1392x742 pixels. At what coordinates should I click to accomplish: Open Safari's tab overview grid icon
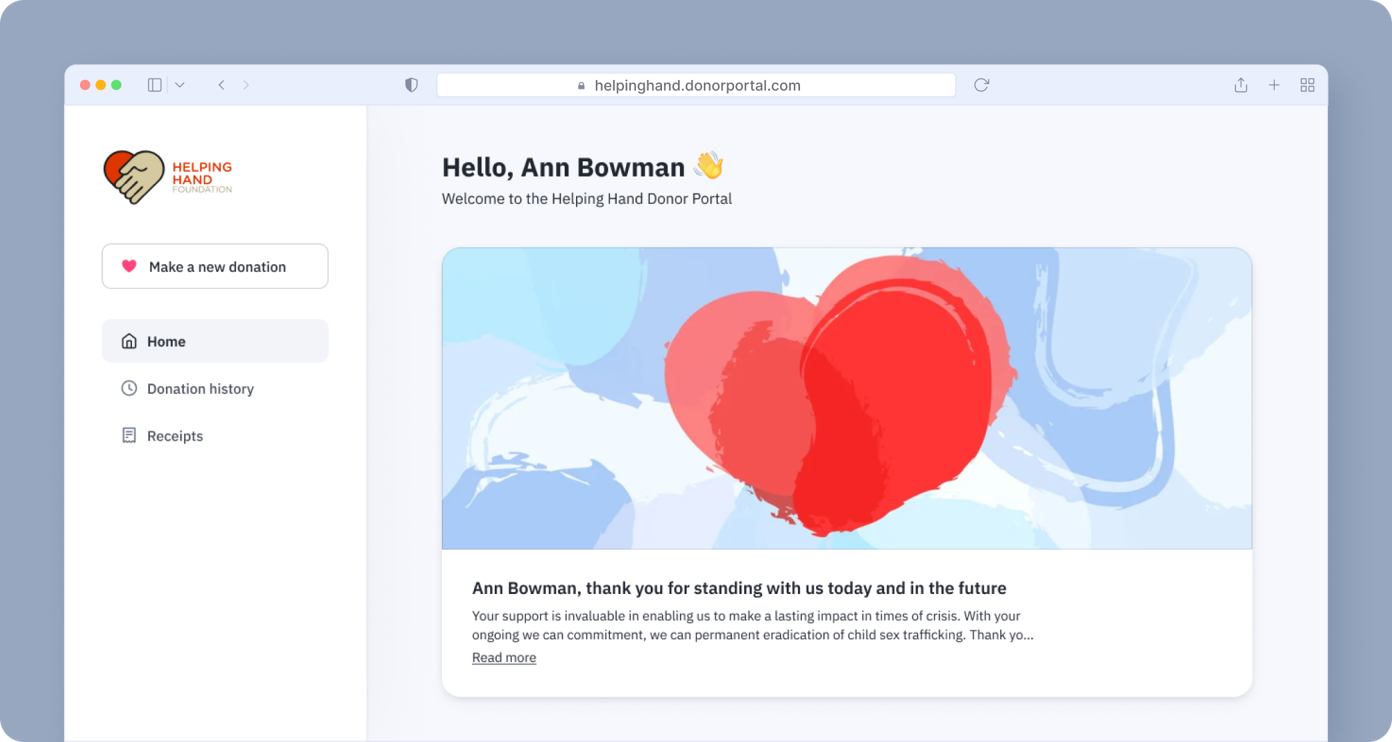(x=1307, y=85)
